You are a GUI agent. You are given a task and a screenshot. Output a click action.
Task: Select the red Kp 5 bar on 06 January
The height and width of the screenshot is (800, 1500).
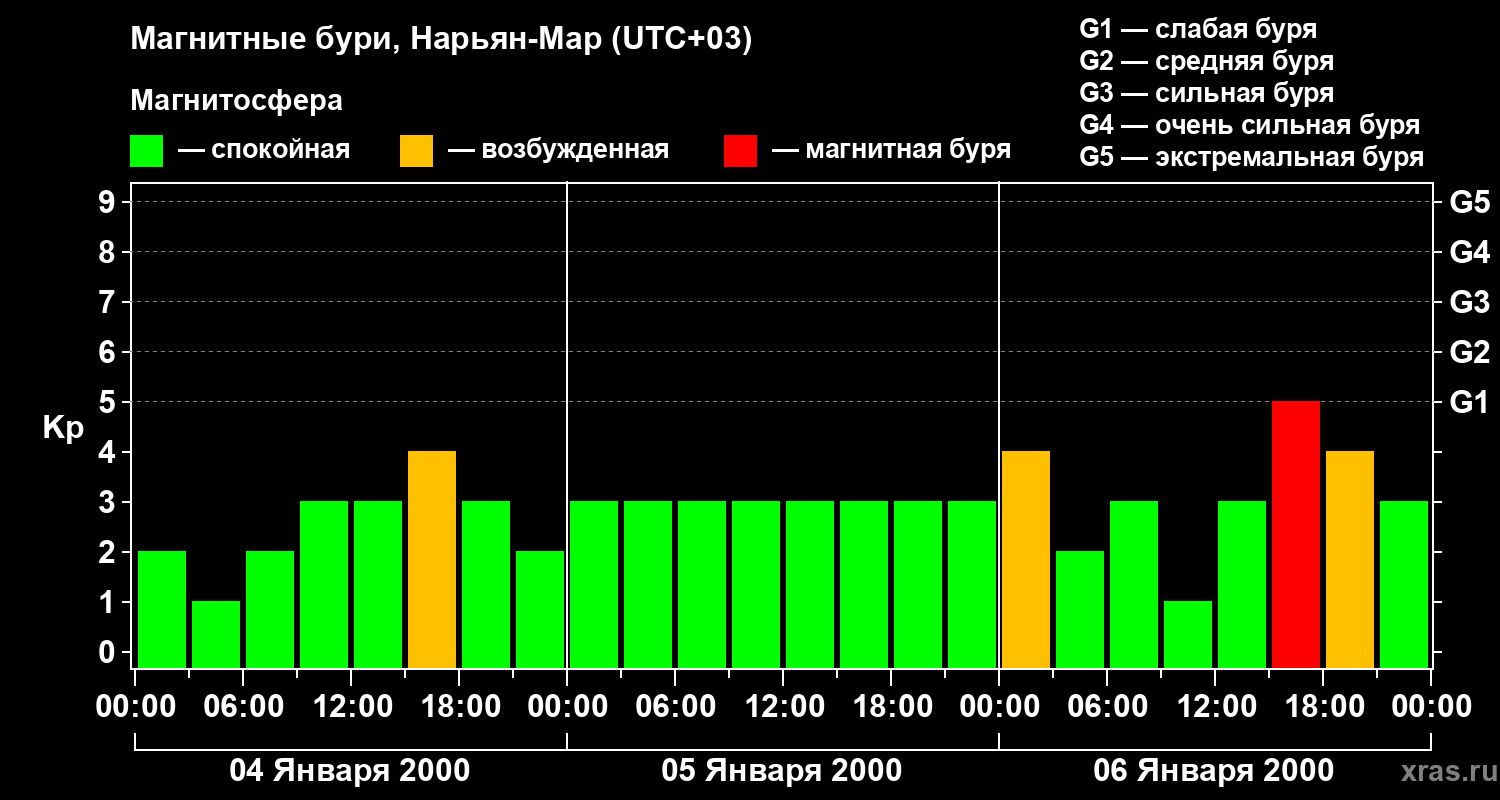[x=1296, y=534]
